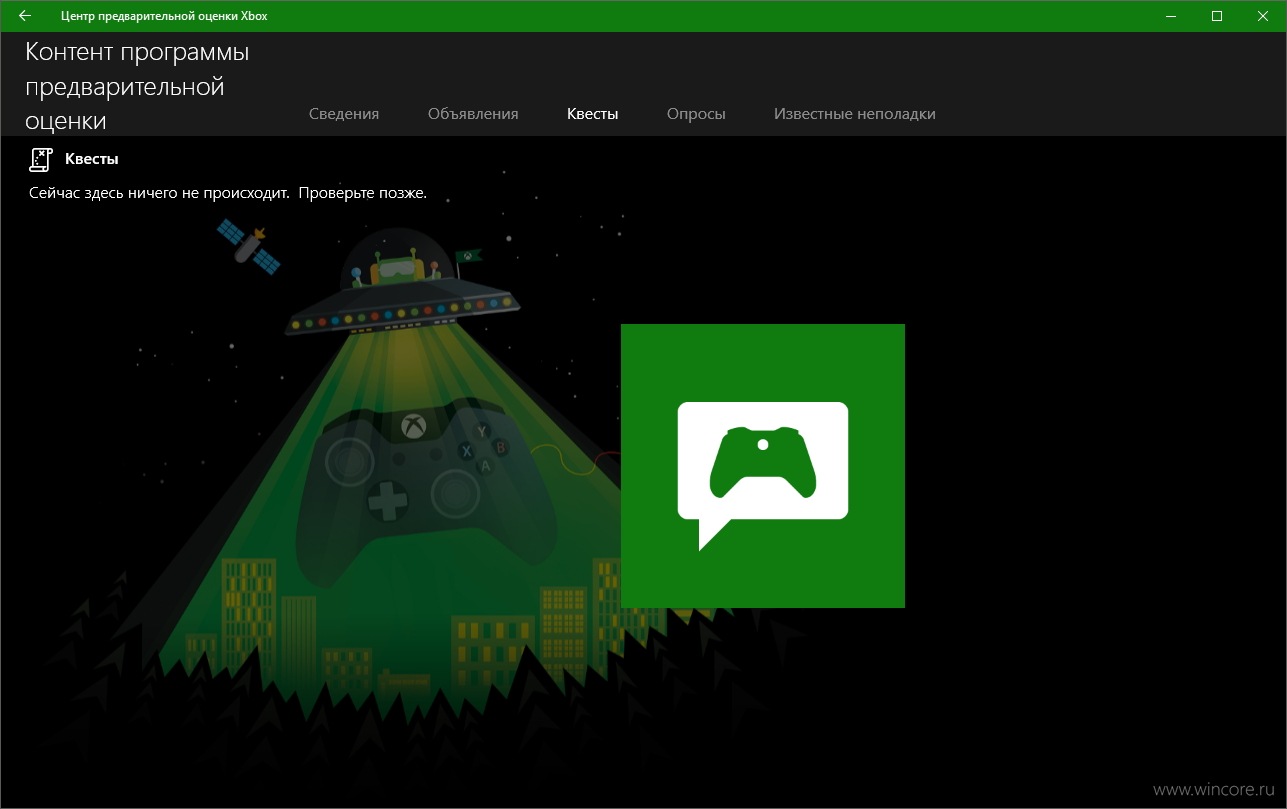Go back with the title bar arrow

click(x=25, y=16)
